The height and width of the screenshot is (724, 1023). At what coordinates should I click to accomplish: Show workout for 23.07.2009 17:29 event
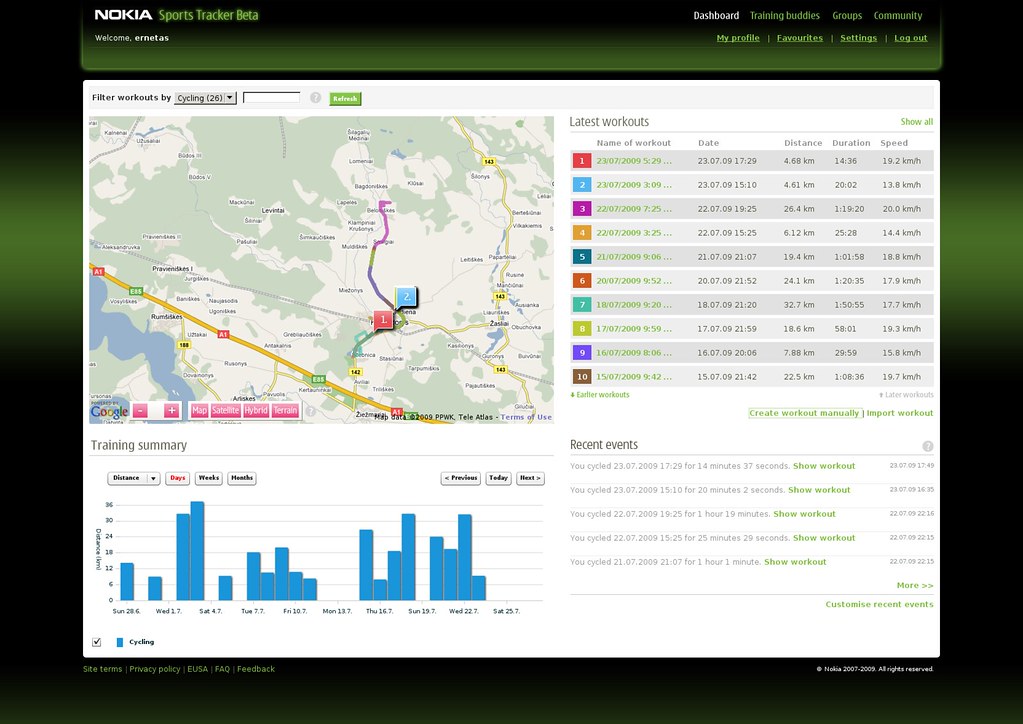(824, 466)
